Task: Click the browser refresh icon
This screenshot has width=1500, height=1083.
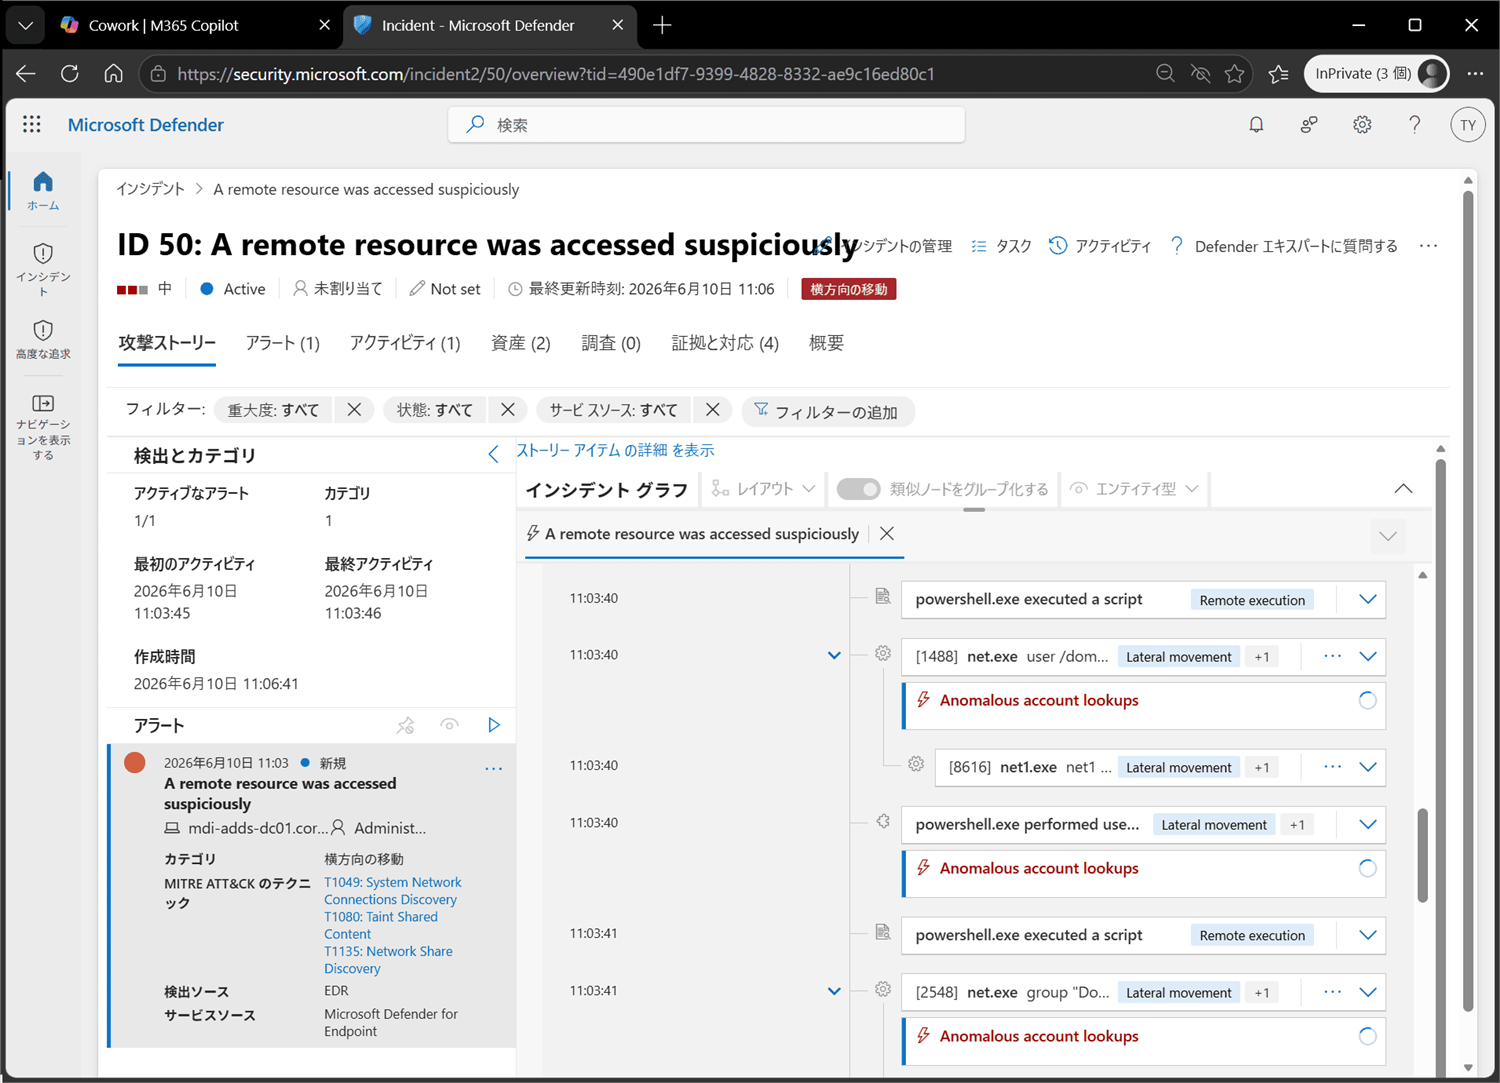Action: pyautogui.click(x=69, y=74)
